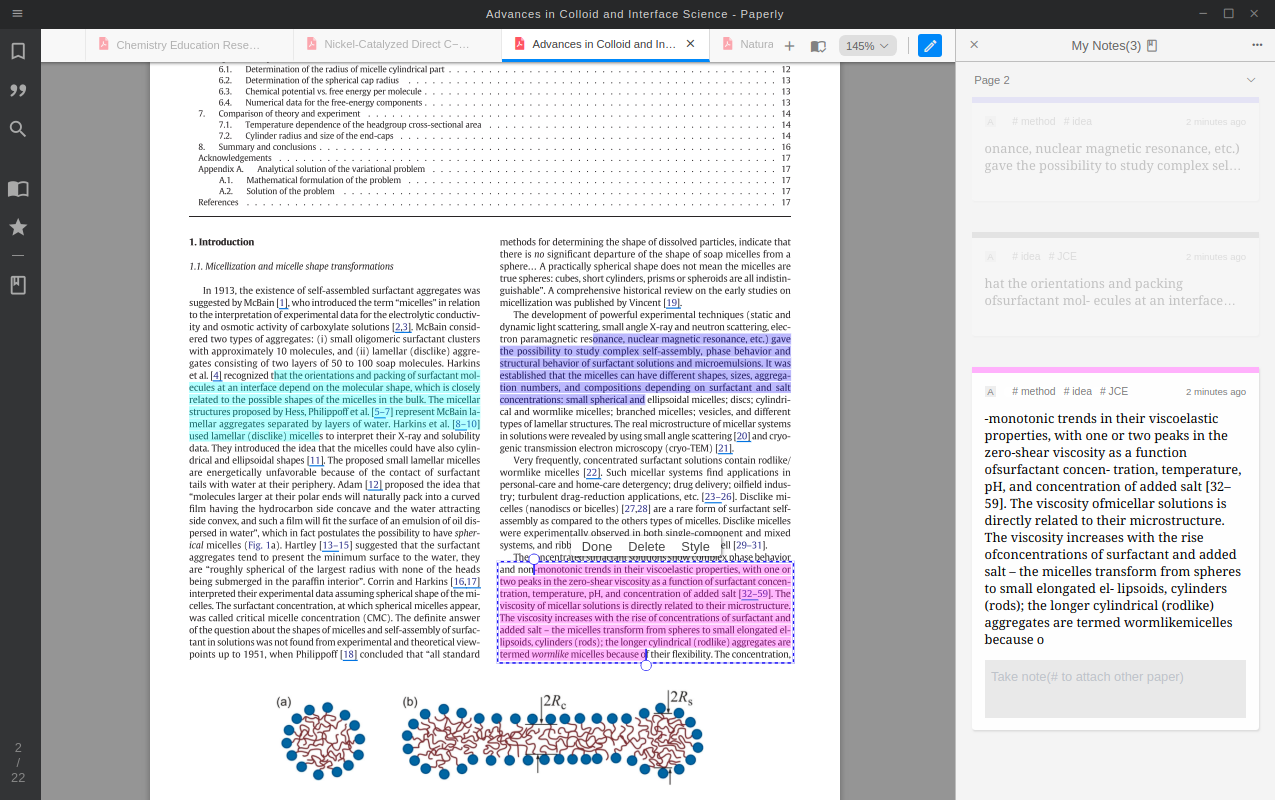
Task: Open the 145% zoom dropdown
Action: point(867,46)
